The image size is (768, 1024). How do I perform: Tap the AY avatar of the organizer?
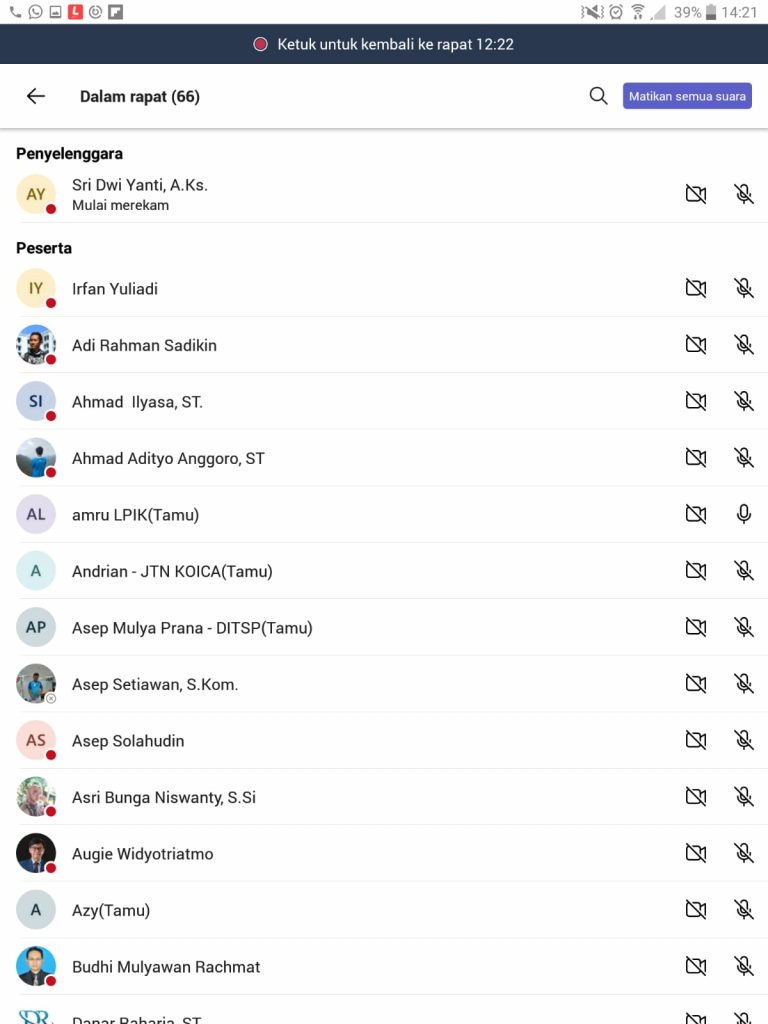coord(36,194)
